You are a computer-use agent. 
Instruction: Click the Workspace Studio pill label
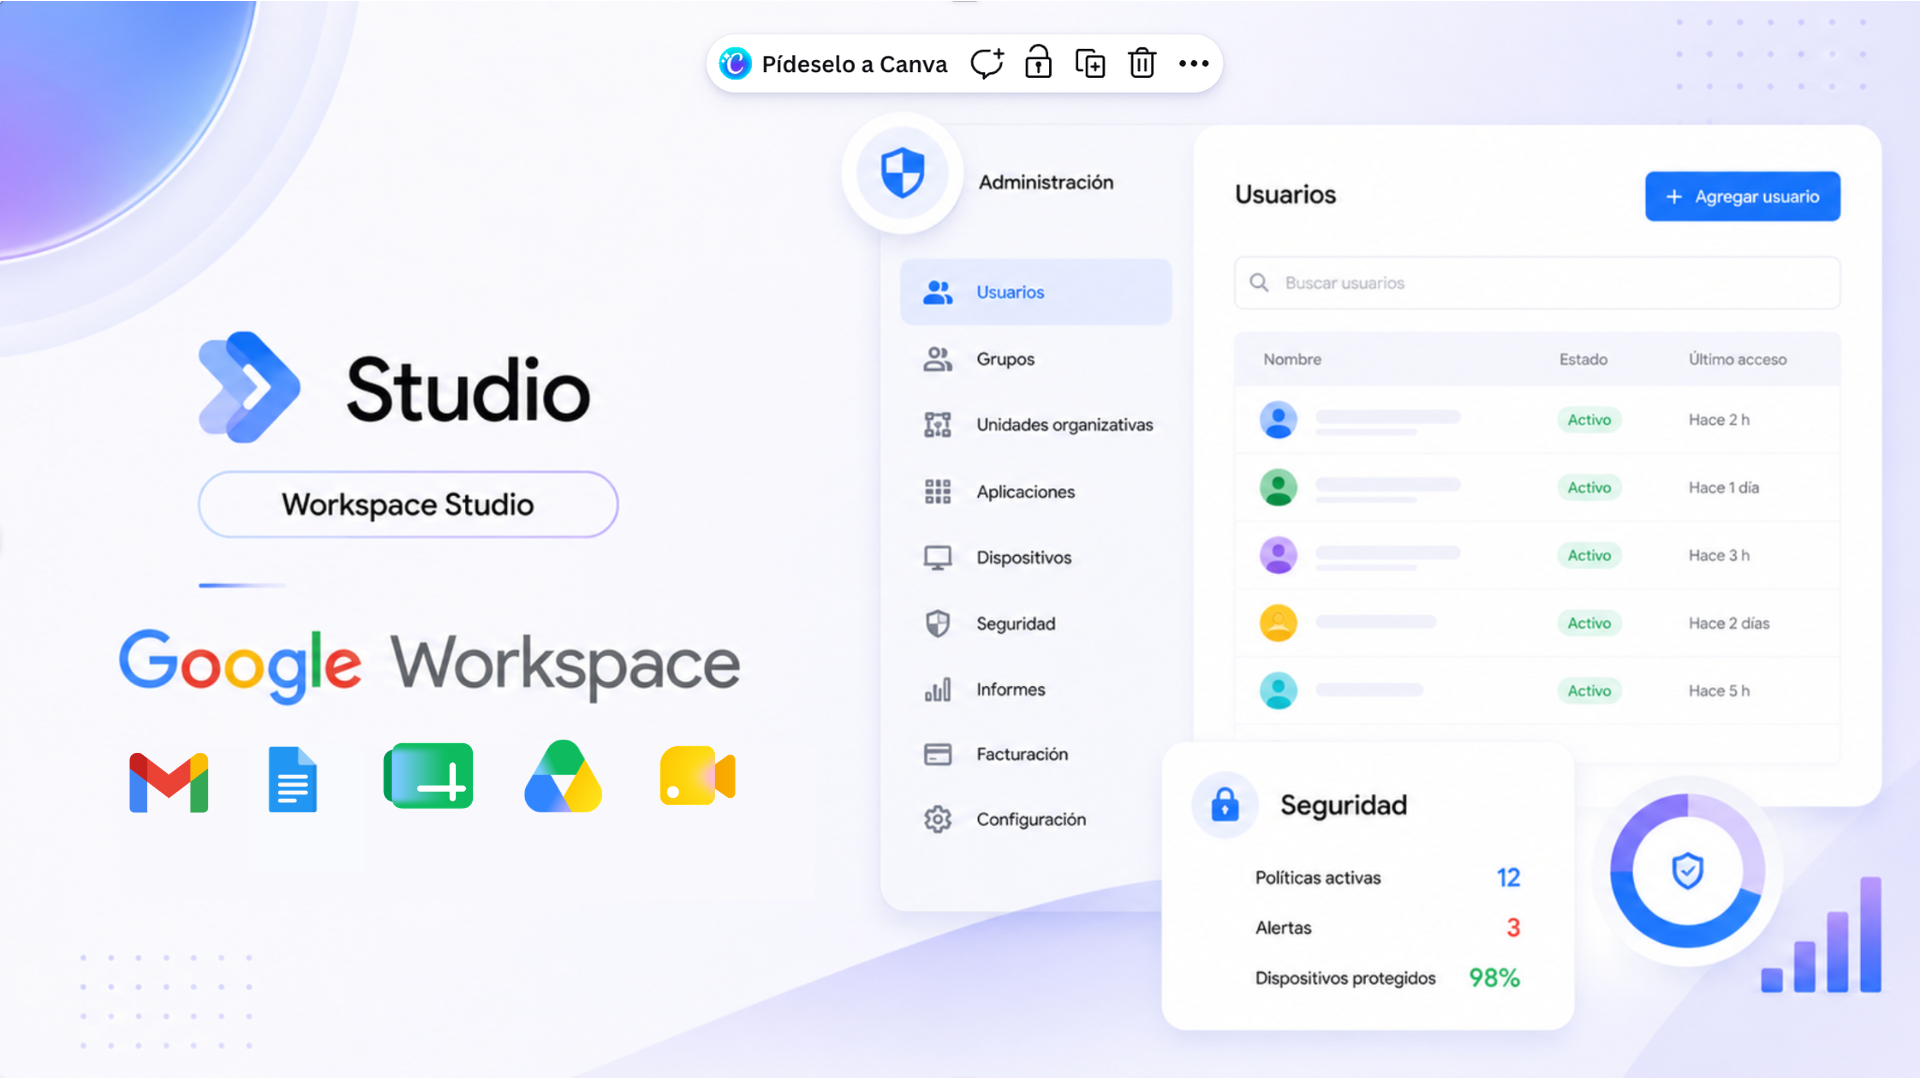[408, 505]
